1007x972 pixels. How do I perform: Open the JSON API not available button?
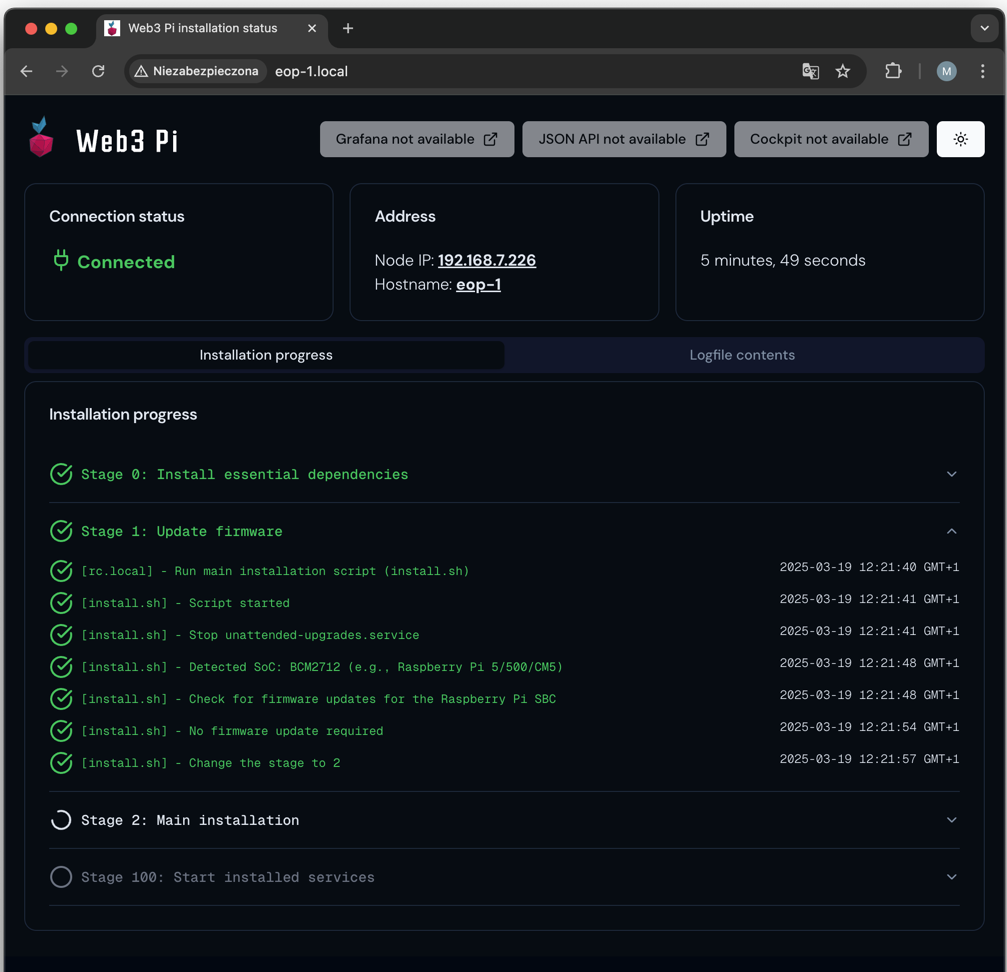pos(624,139)
